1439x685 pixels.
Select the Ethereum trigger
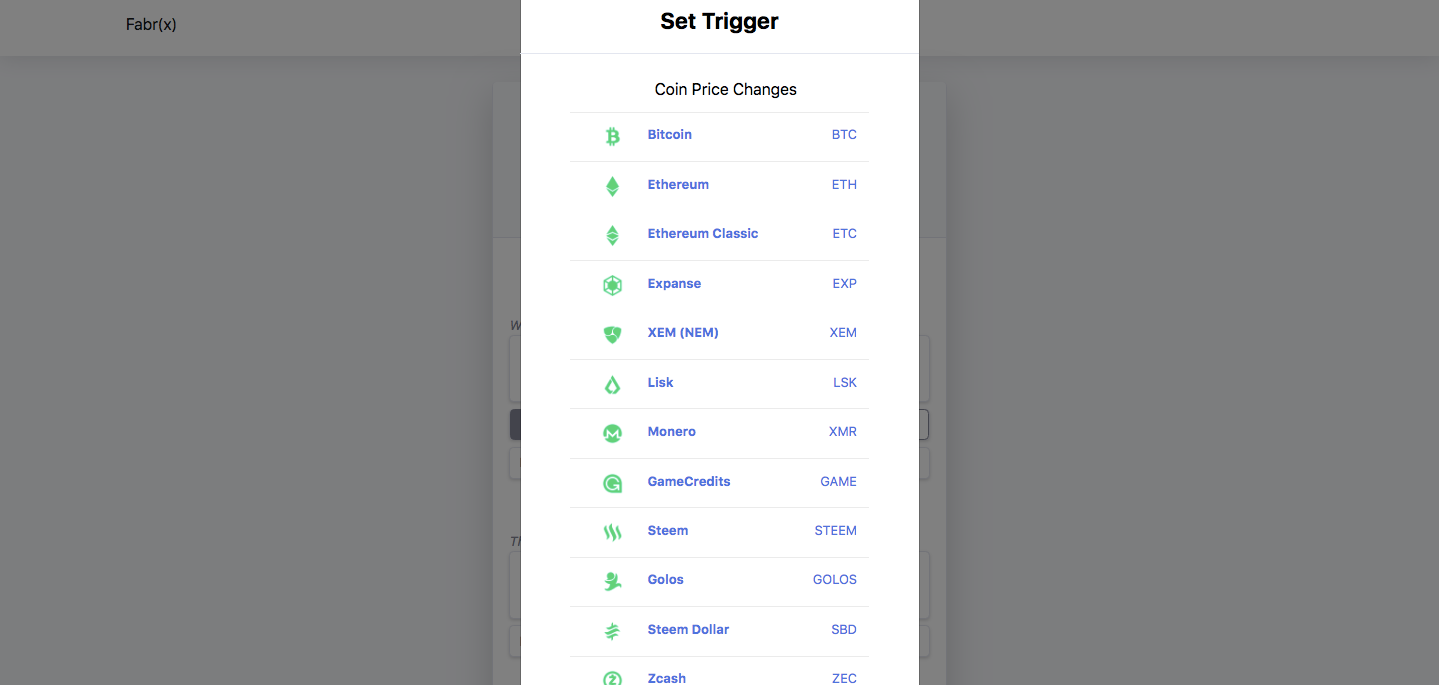[x=678, y=184]
